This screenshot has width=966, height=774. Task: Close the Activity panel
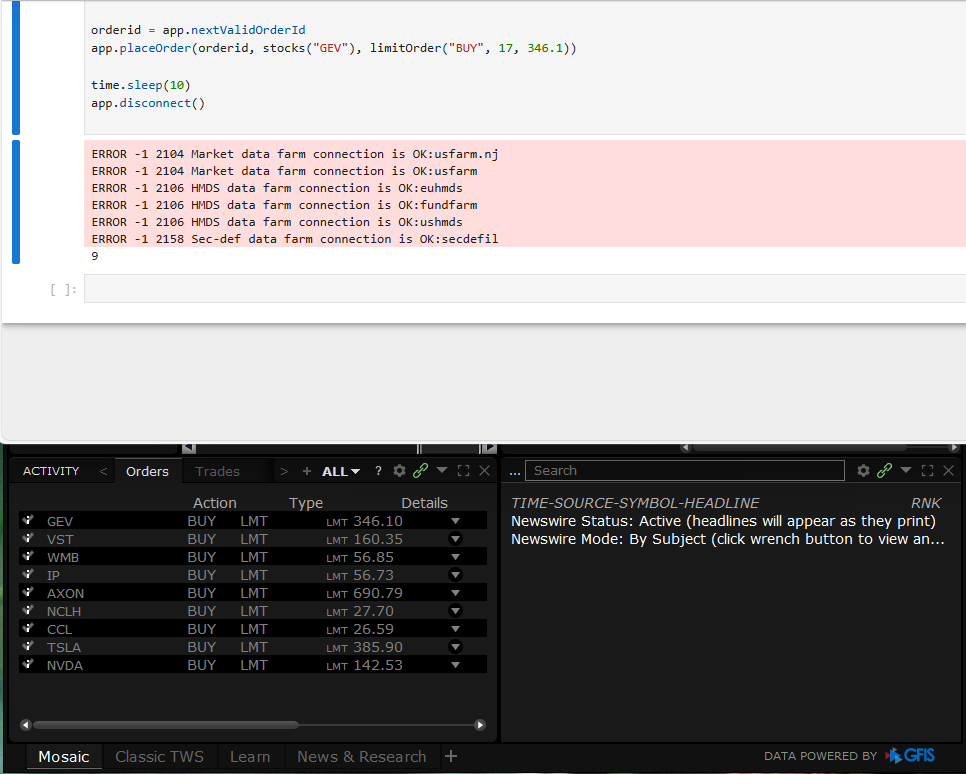485,471
